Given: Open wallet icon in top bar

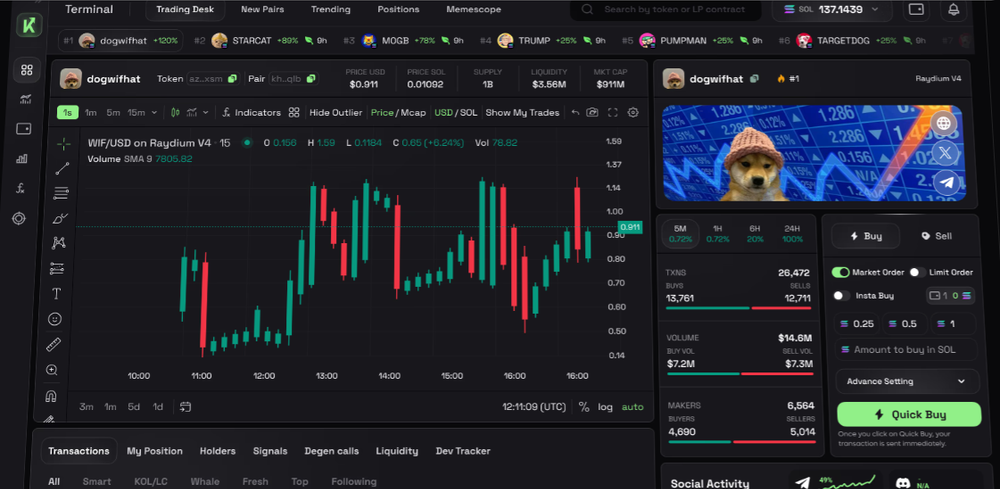Looking at the screenshot, I should [916, 10].
